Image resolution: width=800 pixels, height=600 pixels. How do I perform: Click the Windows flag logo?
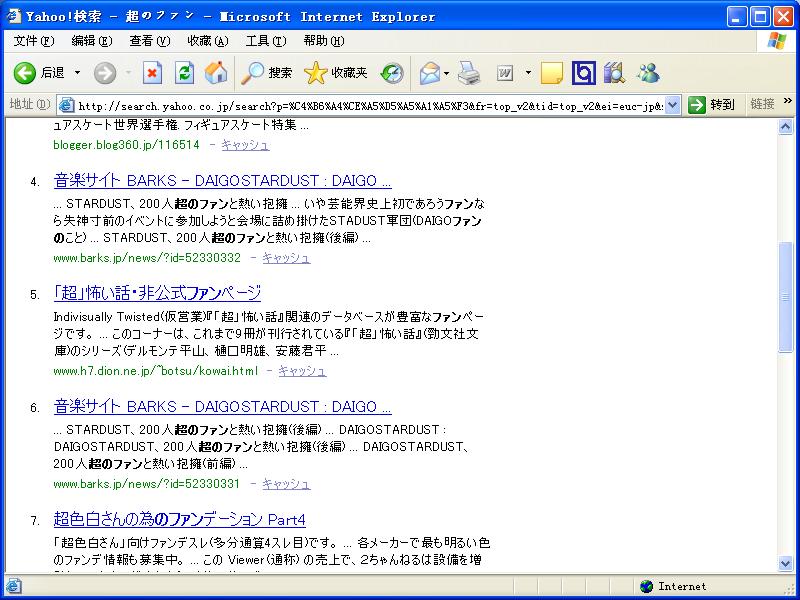pos(777,41)
